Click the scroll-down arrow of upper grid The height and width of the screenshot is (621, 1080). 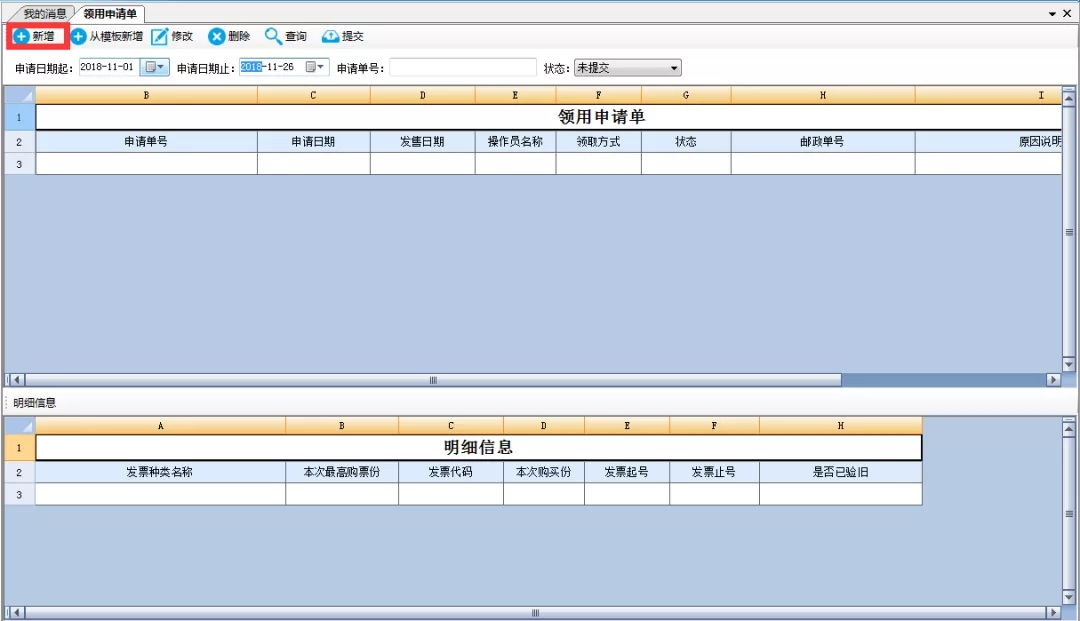(x=1068, y=365)
